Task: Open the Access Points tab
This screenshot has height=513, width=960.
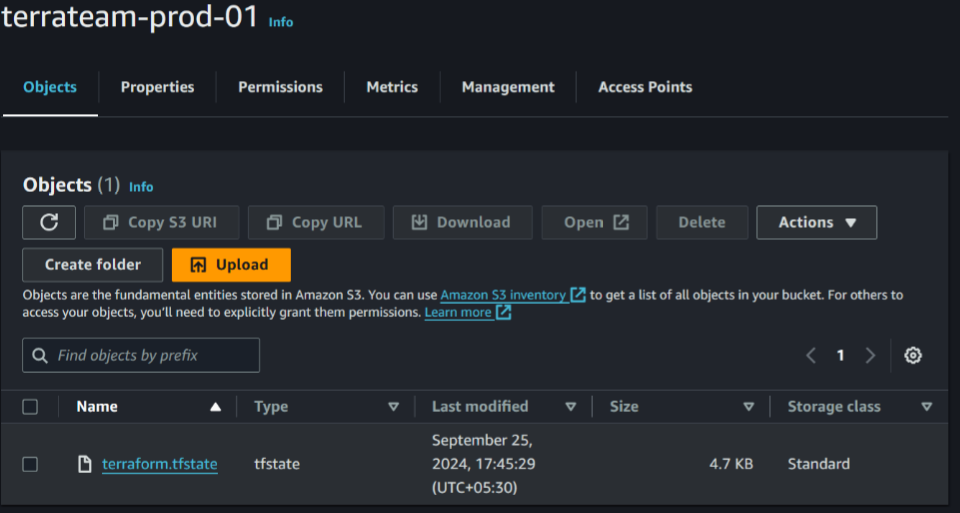Action: 645,88
